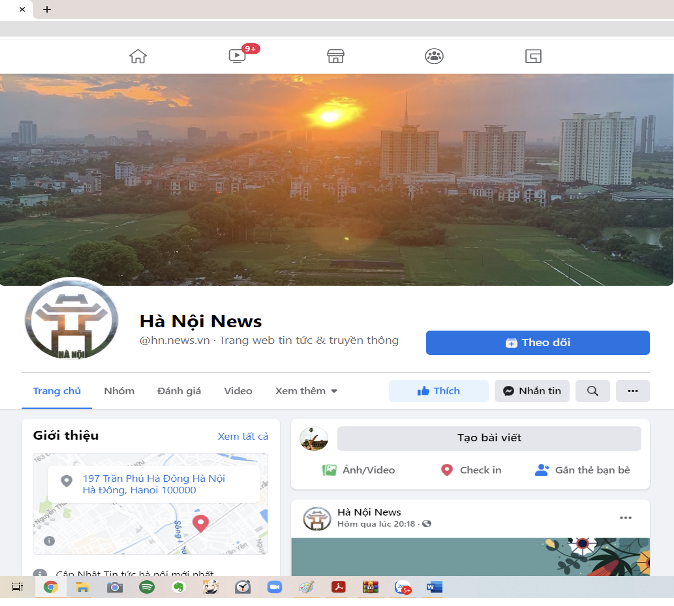The height and width of the screenshot is (606, 674).
Task: Choose the Check in post option
Action: (471, 470)
